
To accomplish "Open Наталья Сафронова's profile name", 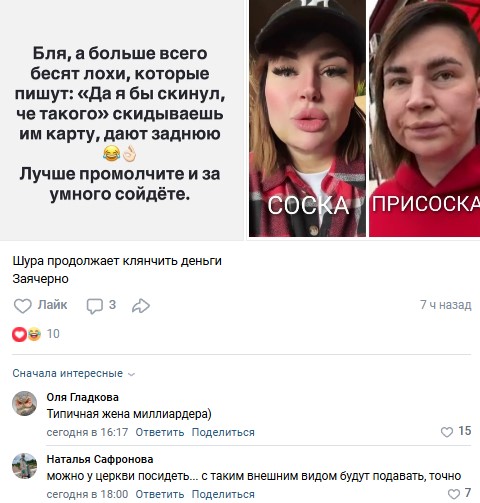I will (100, 459).
